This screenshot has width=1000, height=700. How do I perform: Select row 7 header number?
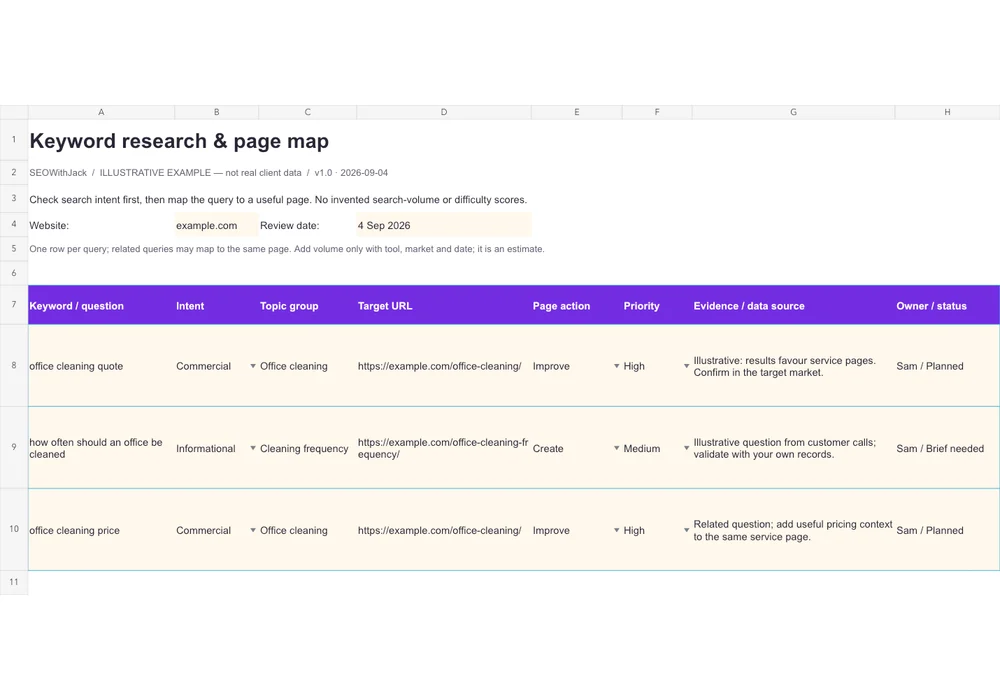click(x=14, y=305)
